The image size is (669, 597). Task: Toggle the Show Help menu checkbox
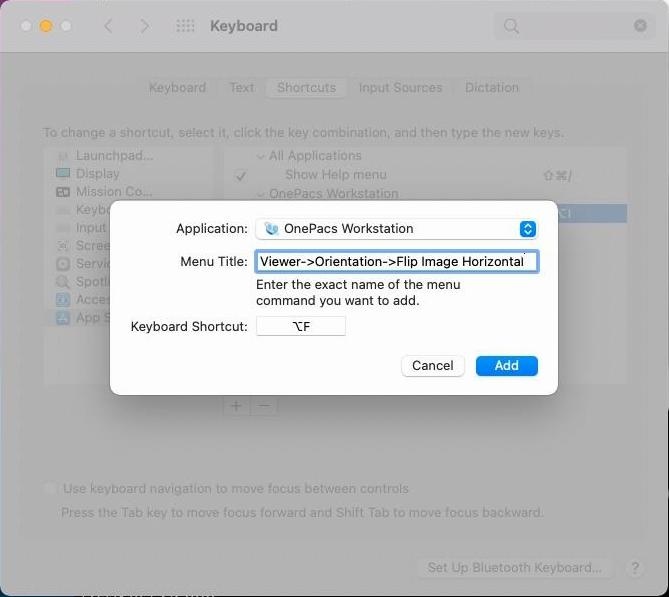click(241, 175)
